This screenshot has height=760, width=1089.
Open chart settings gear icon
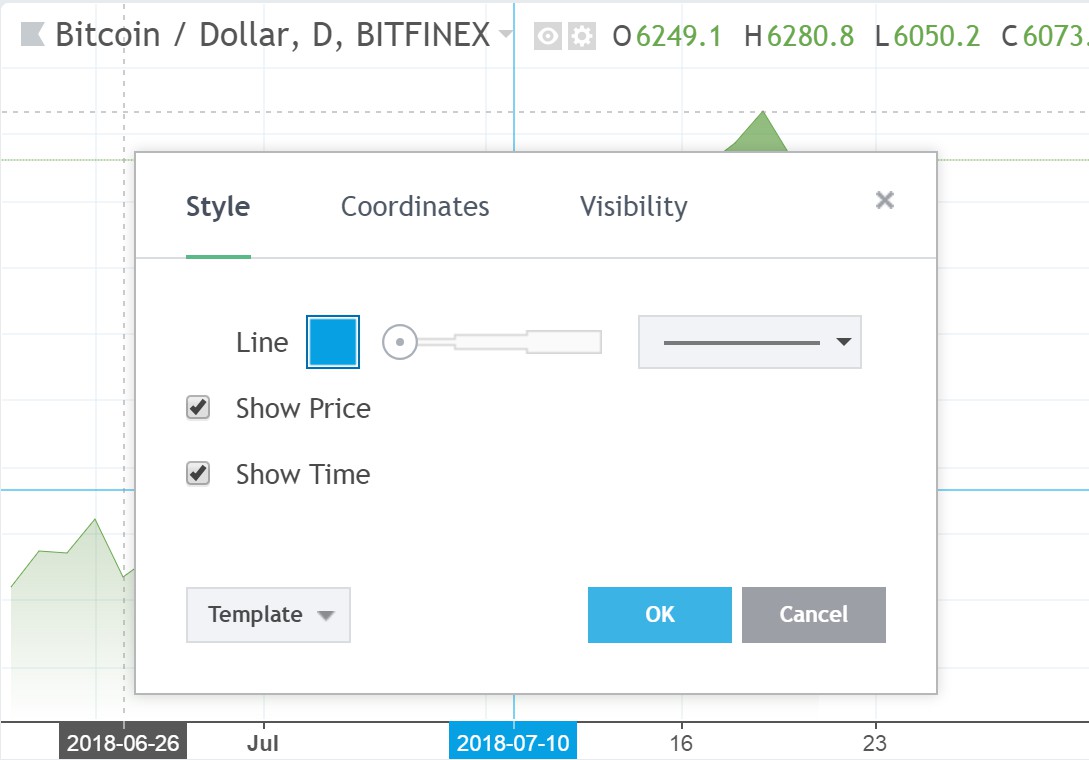click(582, 36)
